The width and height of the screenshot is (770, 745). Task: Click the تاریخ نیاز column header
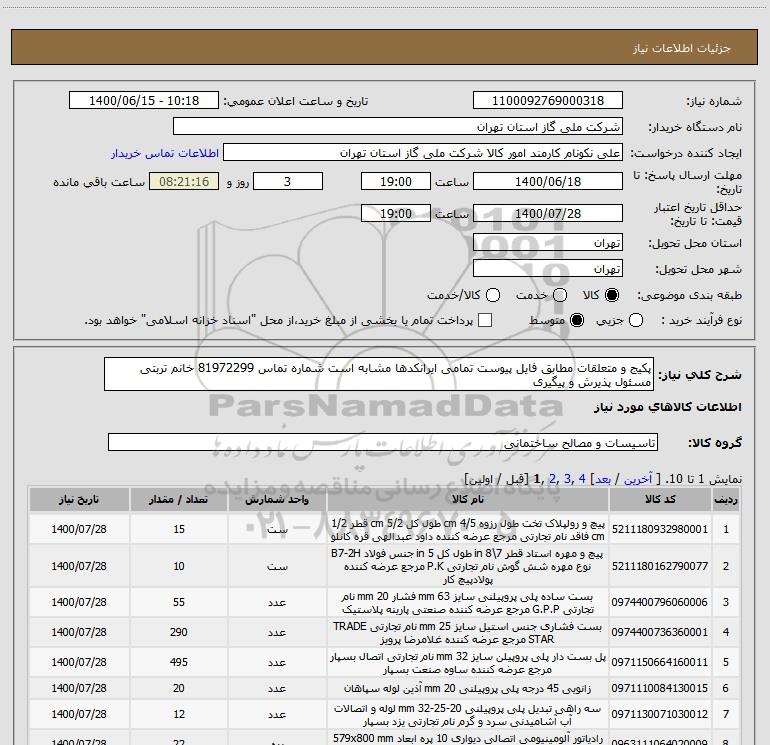coord(79,499)
